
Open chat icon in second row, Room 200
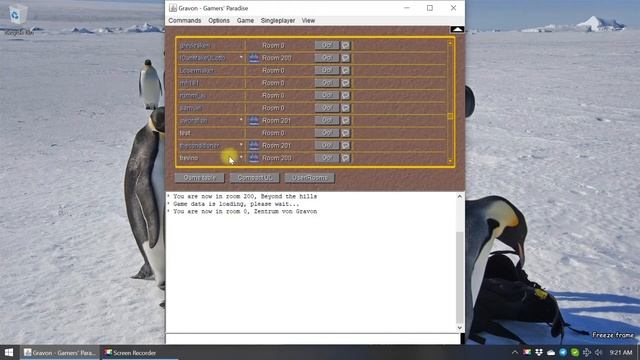(x=346, y=58)
